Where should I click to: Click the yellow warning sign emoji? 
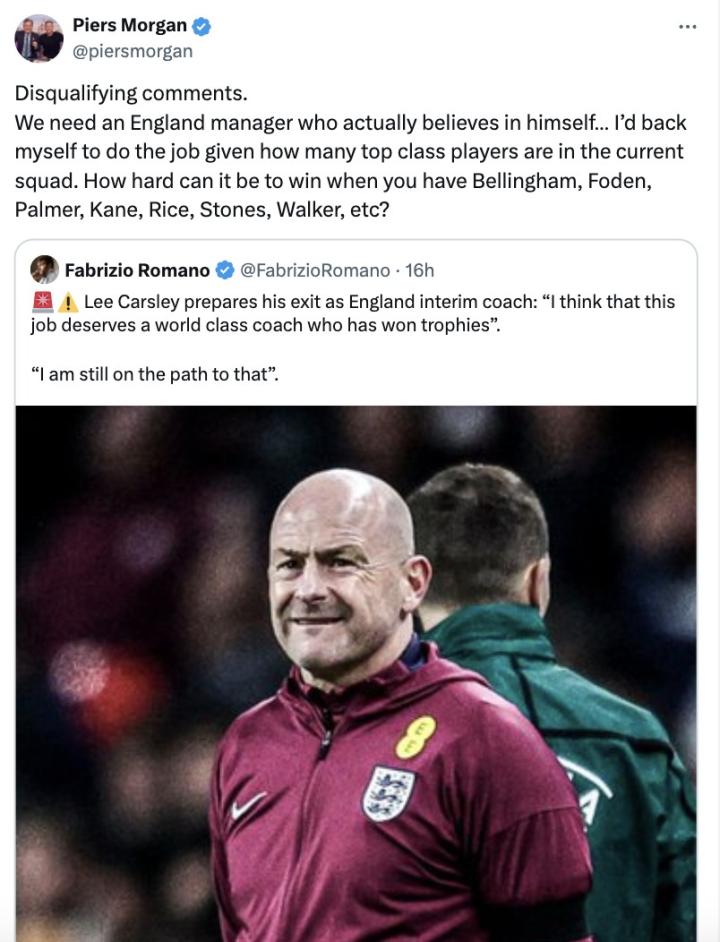pyautogui.click(x=68, y=302)
